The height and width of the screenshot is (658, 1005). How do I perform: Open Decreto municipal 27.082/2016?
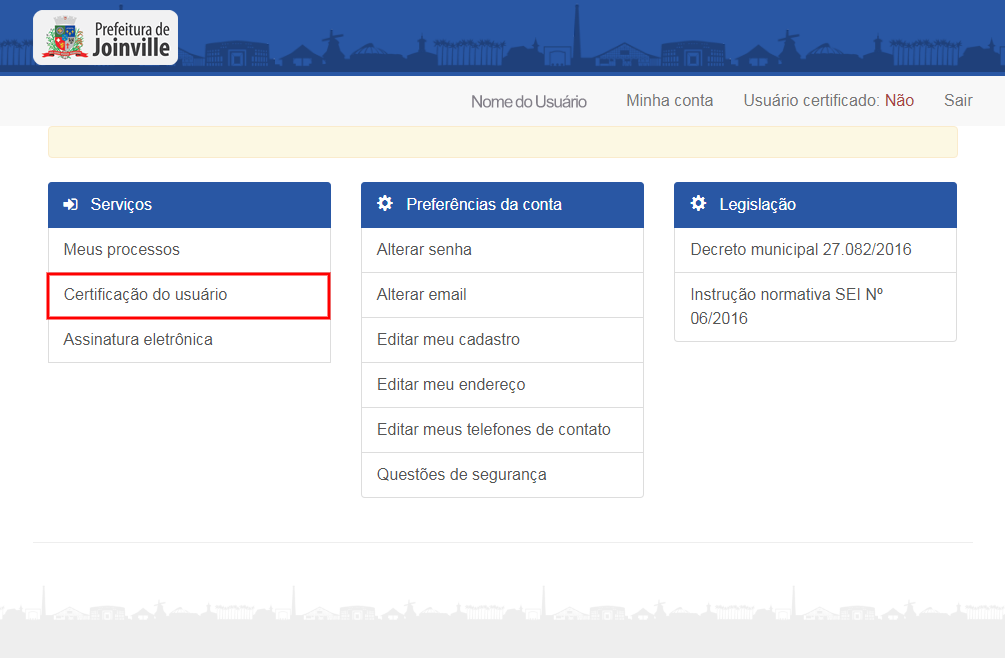click(x=815, y=250)
